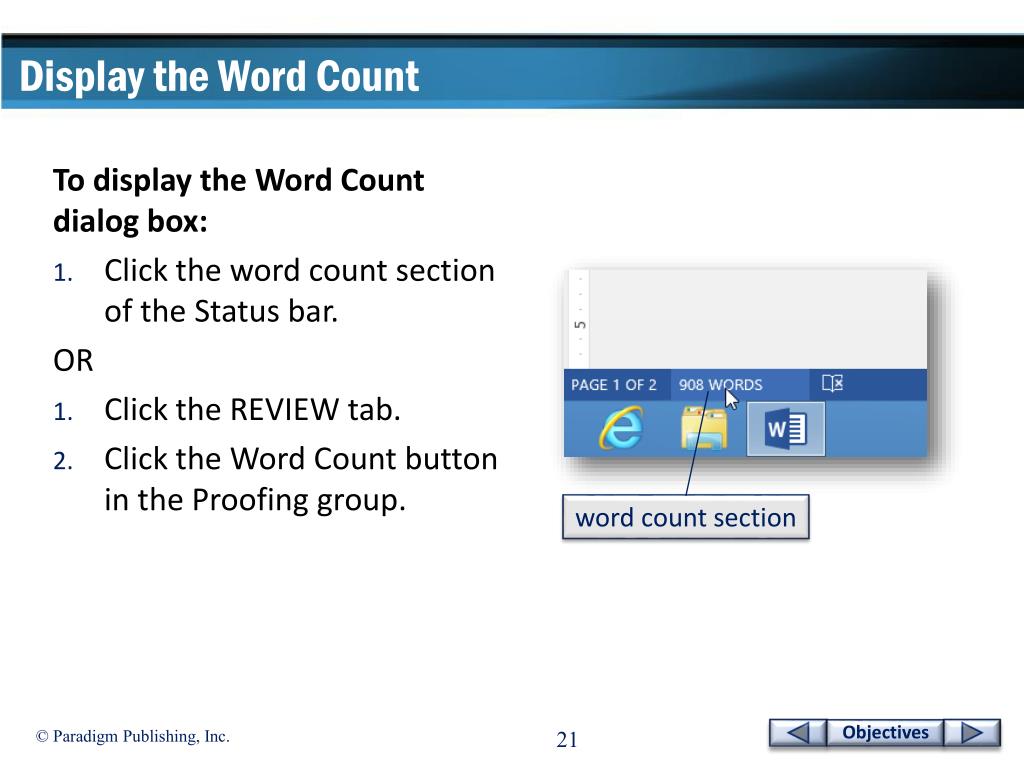Go to previous slide arrow button

(x=797, y=733)
